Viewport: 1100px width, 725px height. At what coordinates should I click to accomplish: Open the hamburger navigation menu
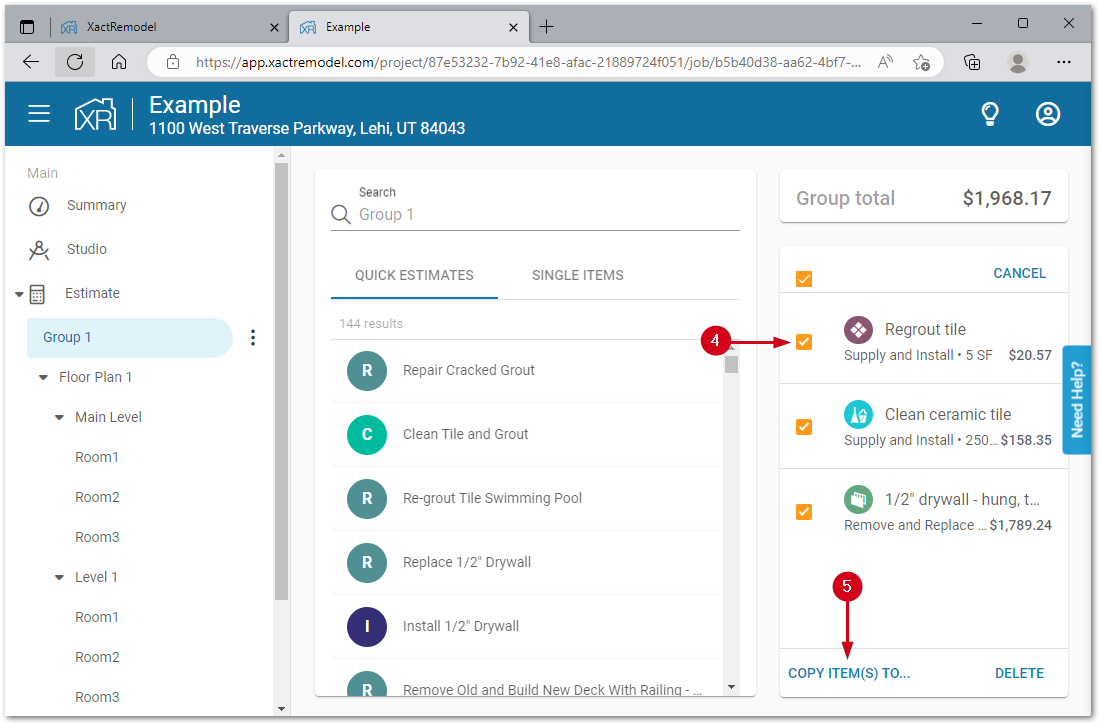click(x=39, y=114)
